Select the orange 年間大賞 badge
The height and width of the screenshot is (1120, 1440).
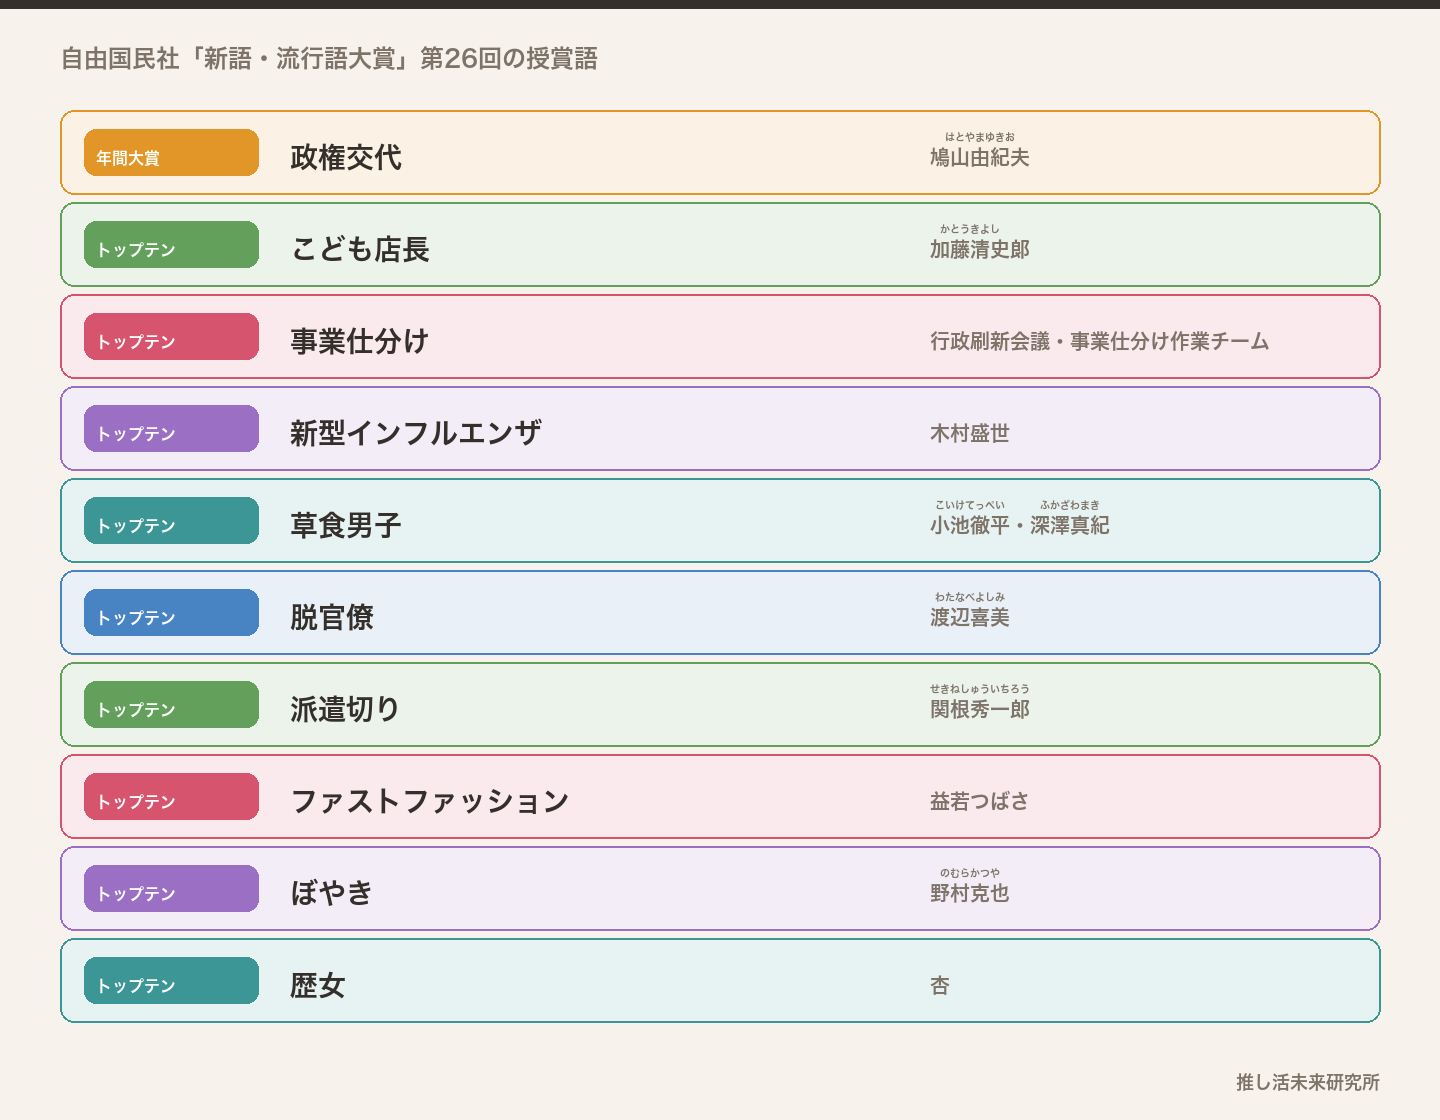[171, 153]
